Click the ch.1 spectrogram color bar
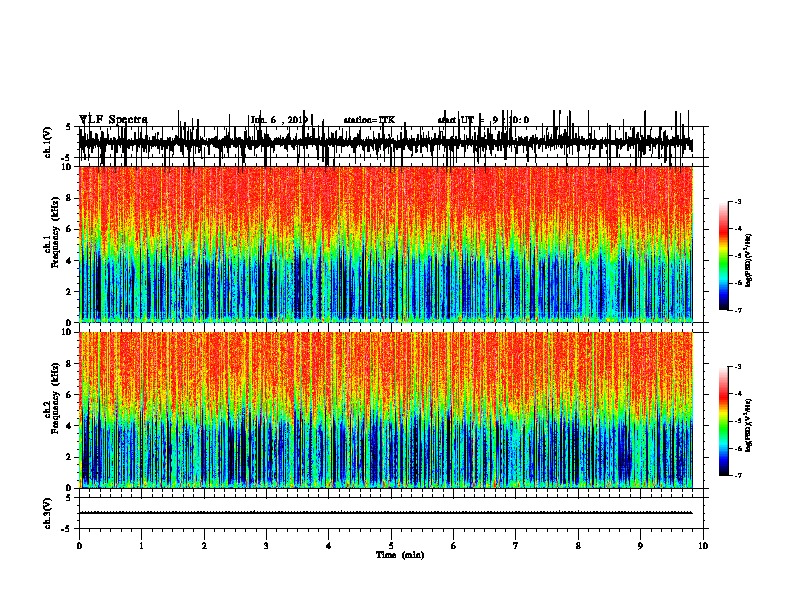This screenshot has height=612, width=792. (724, 256)
